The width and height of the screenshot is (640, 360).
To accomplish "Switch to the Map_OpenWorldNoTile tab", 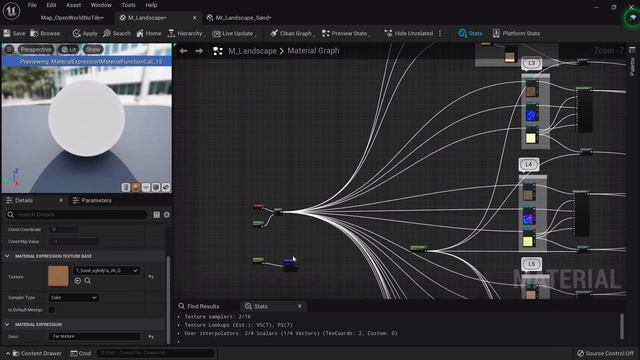I will (72, 18).
